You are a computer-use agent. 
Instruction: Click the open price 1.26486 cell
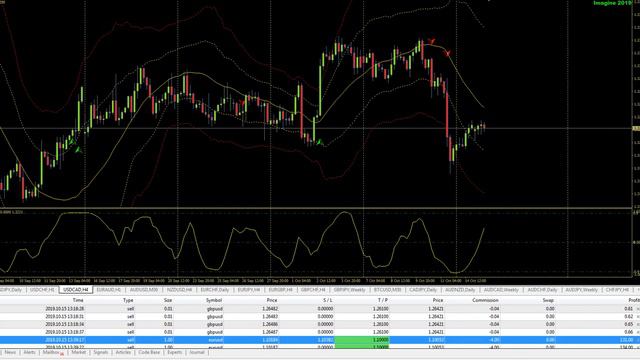click(270, 324)
